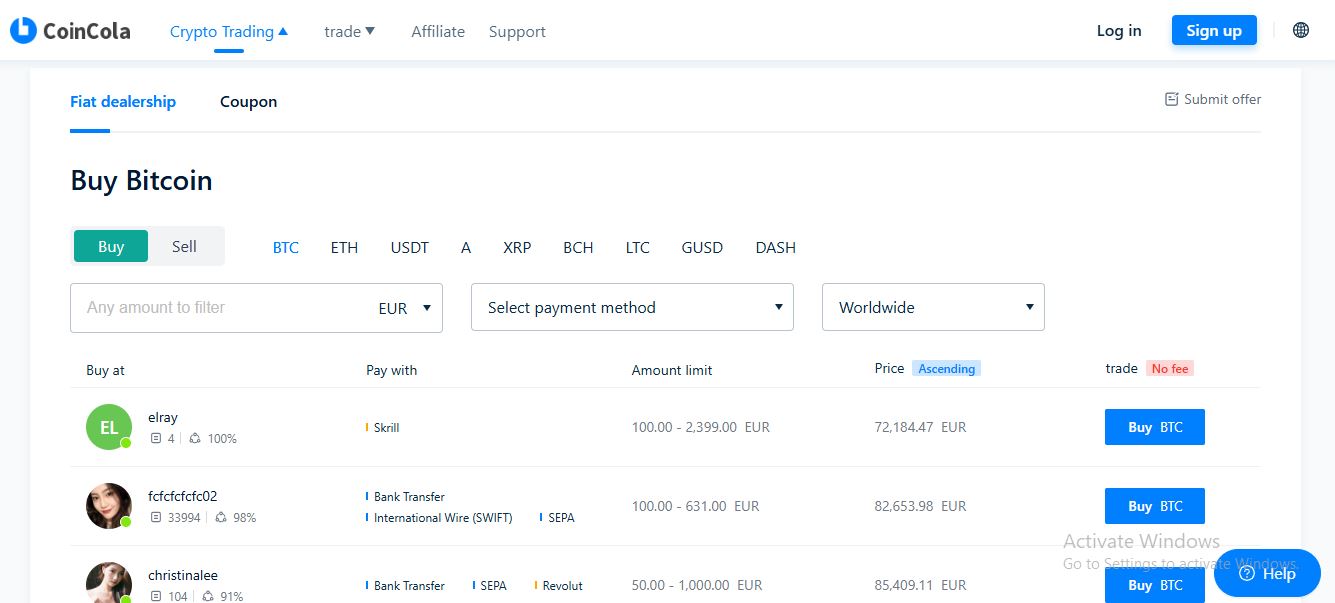Image resolution: width=1335 pixels, height=603 pixels.
Task: Select the ETH coin tab
Action: pos(344,247)
